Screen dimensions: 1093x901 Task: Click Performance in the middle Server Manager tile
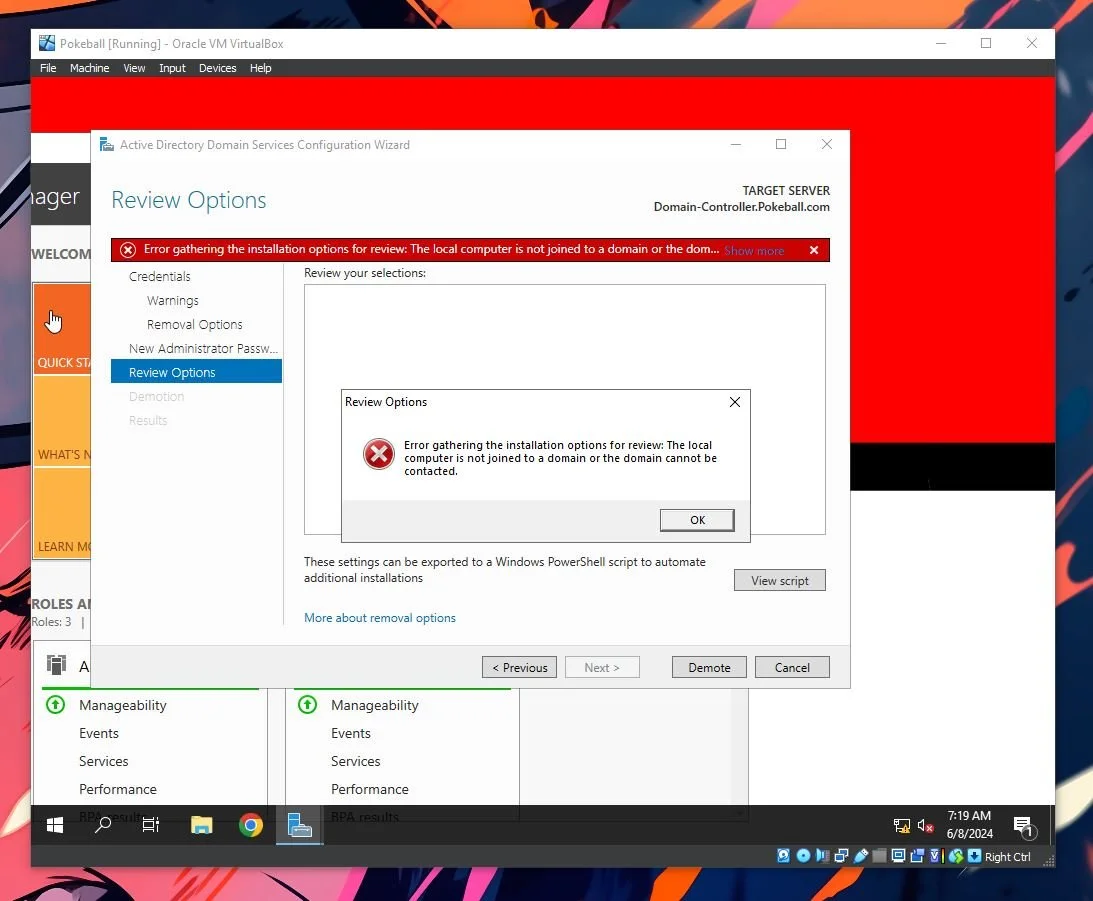(x=369, y=789)
